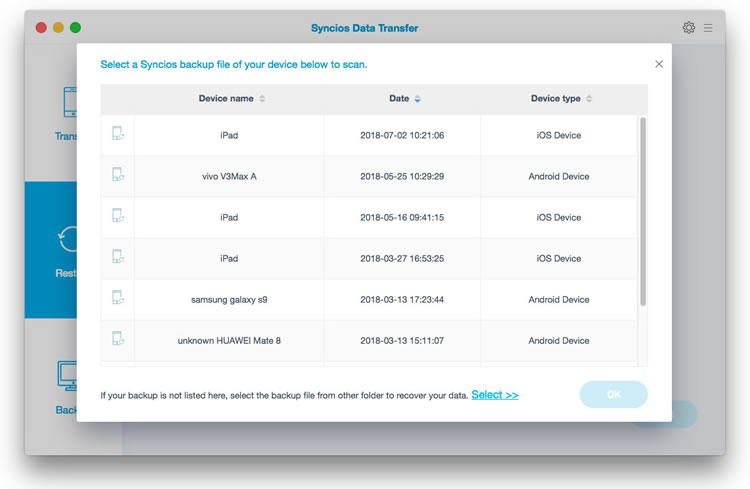Click the Date column header
This screenshot has height=489, width=750.
(x=399, y=99)
